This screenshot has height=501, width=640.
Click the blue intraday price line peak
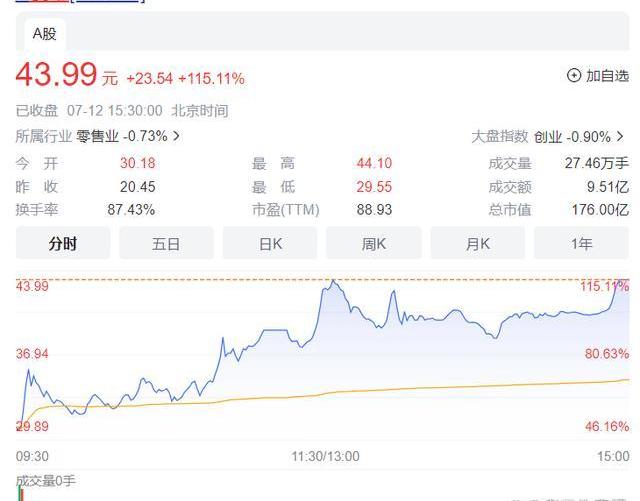tap(332, 282)
